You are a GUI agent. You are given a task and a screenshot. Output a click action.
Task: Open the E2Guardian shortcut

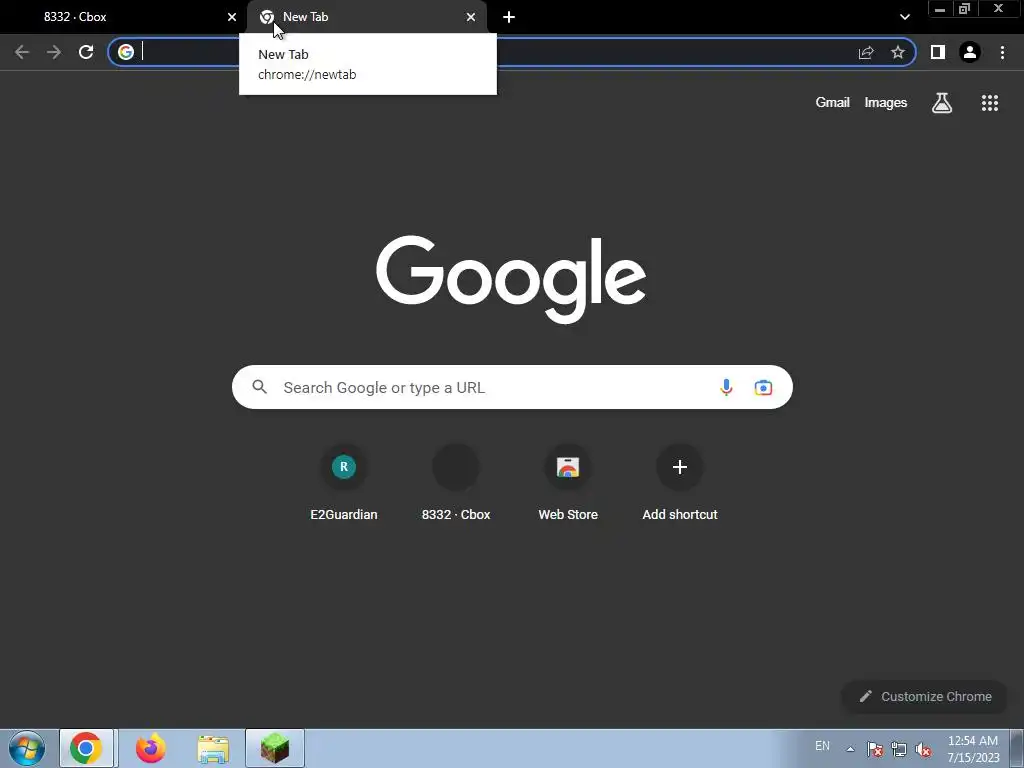344,482
